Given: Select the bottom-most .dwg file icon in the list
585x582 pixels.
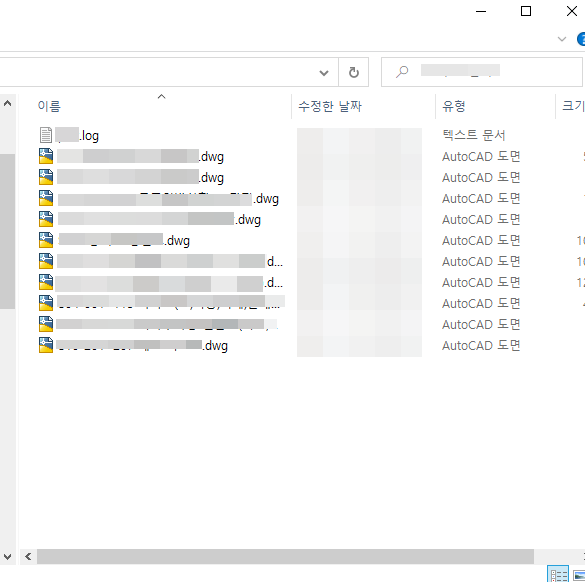Looking at the screenshot, I should (x=46, y=345).
